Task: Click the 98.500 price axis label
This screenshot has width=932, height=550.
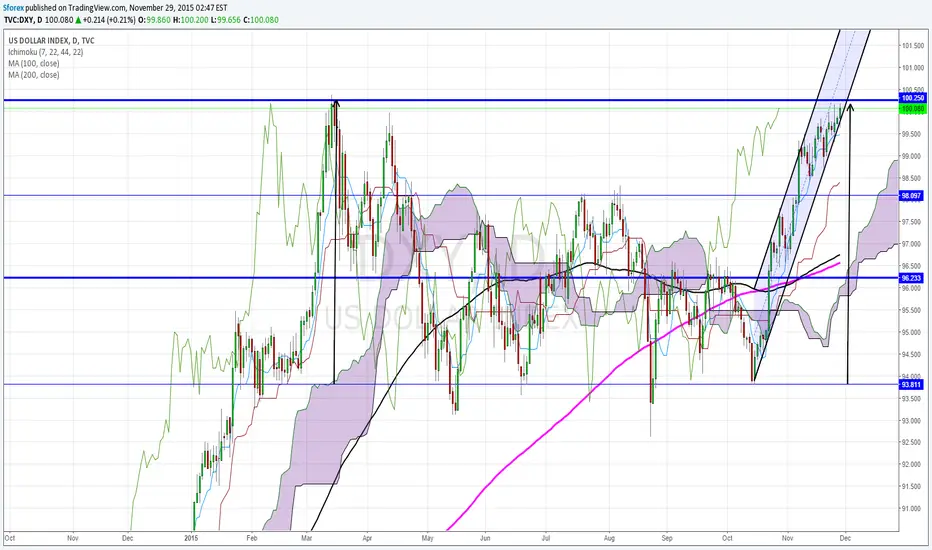Action: tap(912, 178)
